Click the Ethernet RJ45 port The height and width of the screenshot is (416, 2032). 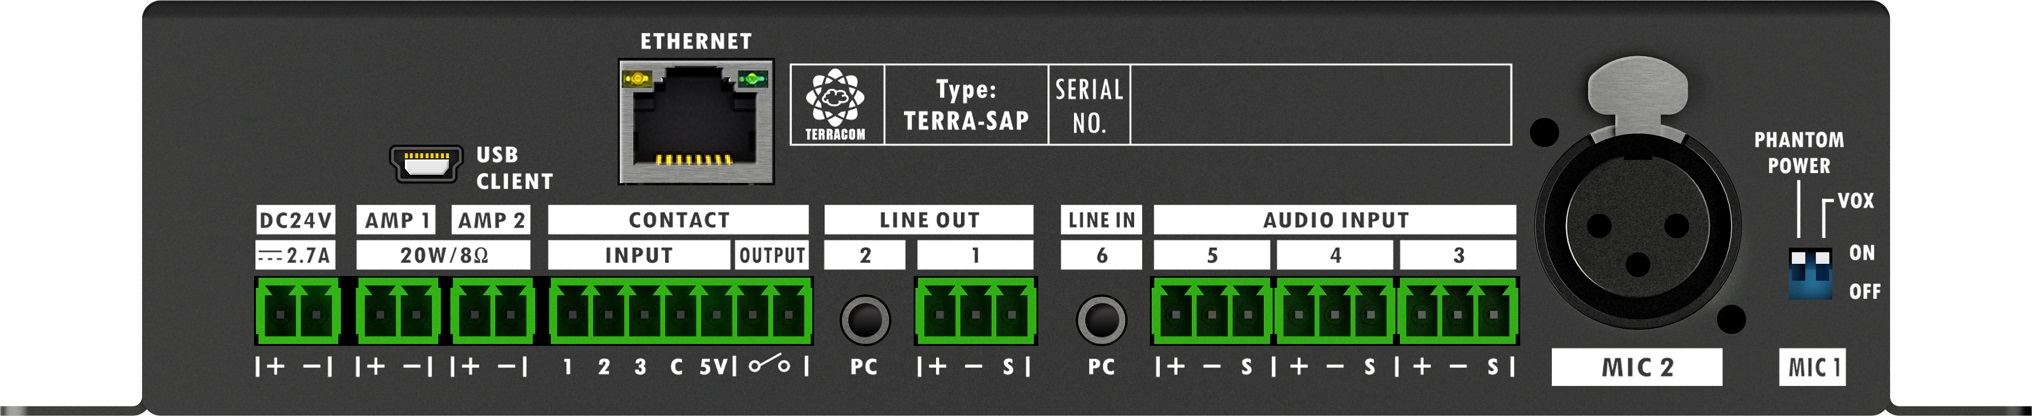tap(696, 124)
